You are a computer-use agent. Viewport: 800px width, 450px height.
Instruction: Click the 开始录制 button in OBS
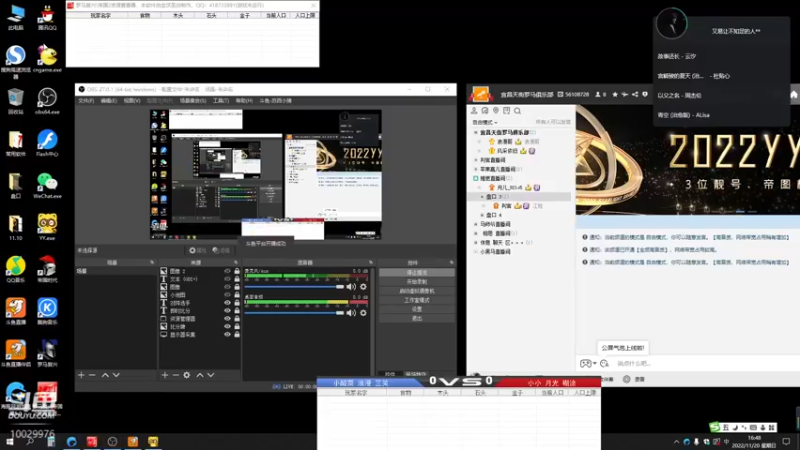coord(417,282)
